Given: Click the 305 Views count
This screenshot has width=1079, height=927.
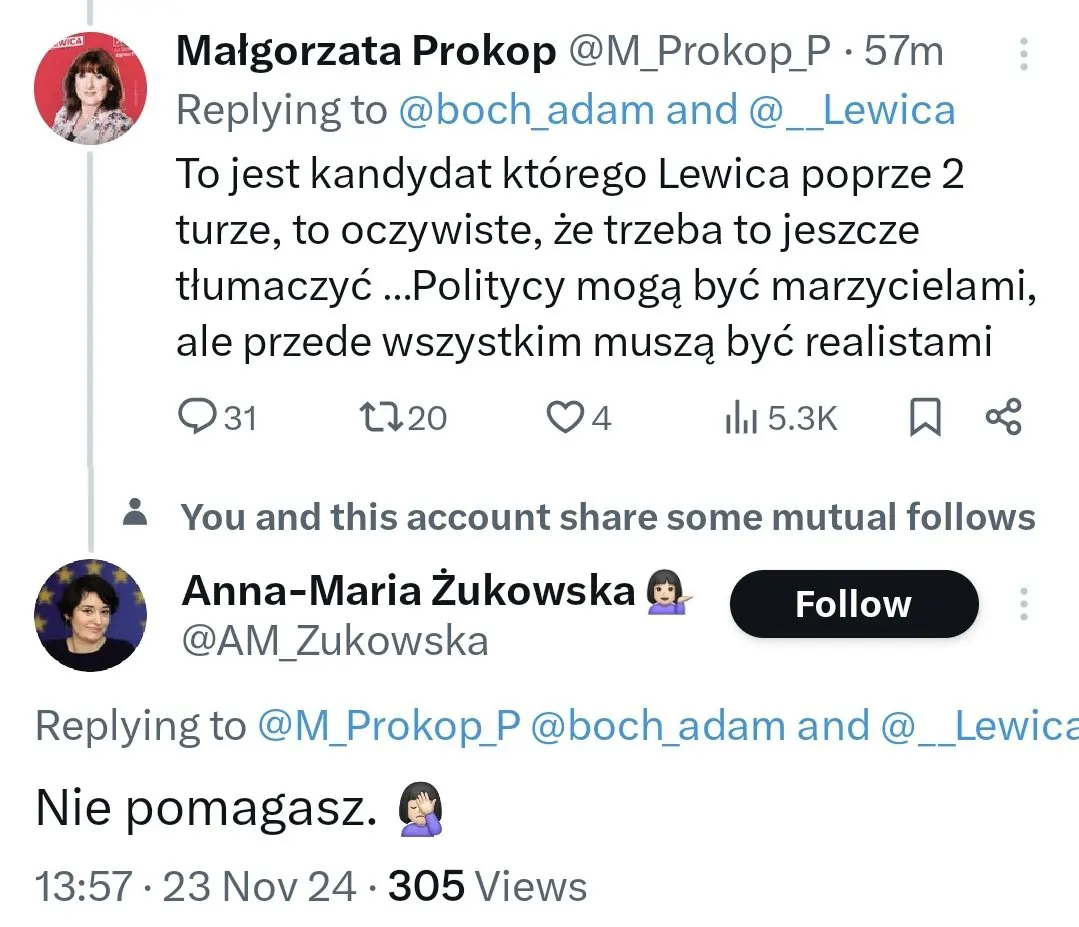Looking at the screenshot, I should click(486, 886).
